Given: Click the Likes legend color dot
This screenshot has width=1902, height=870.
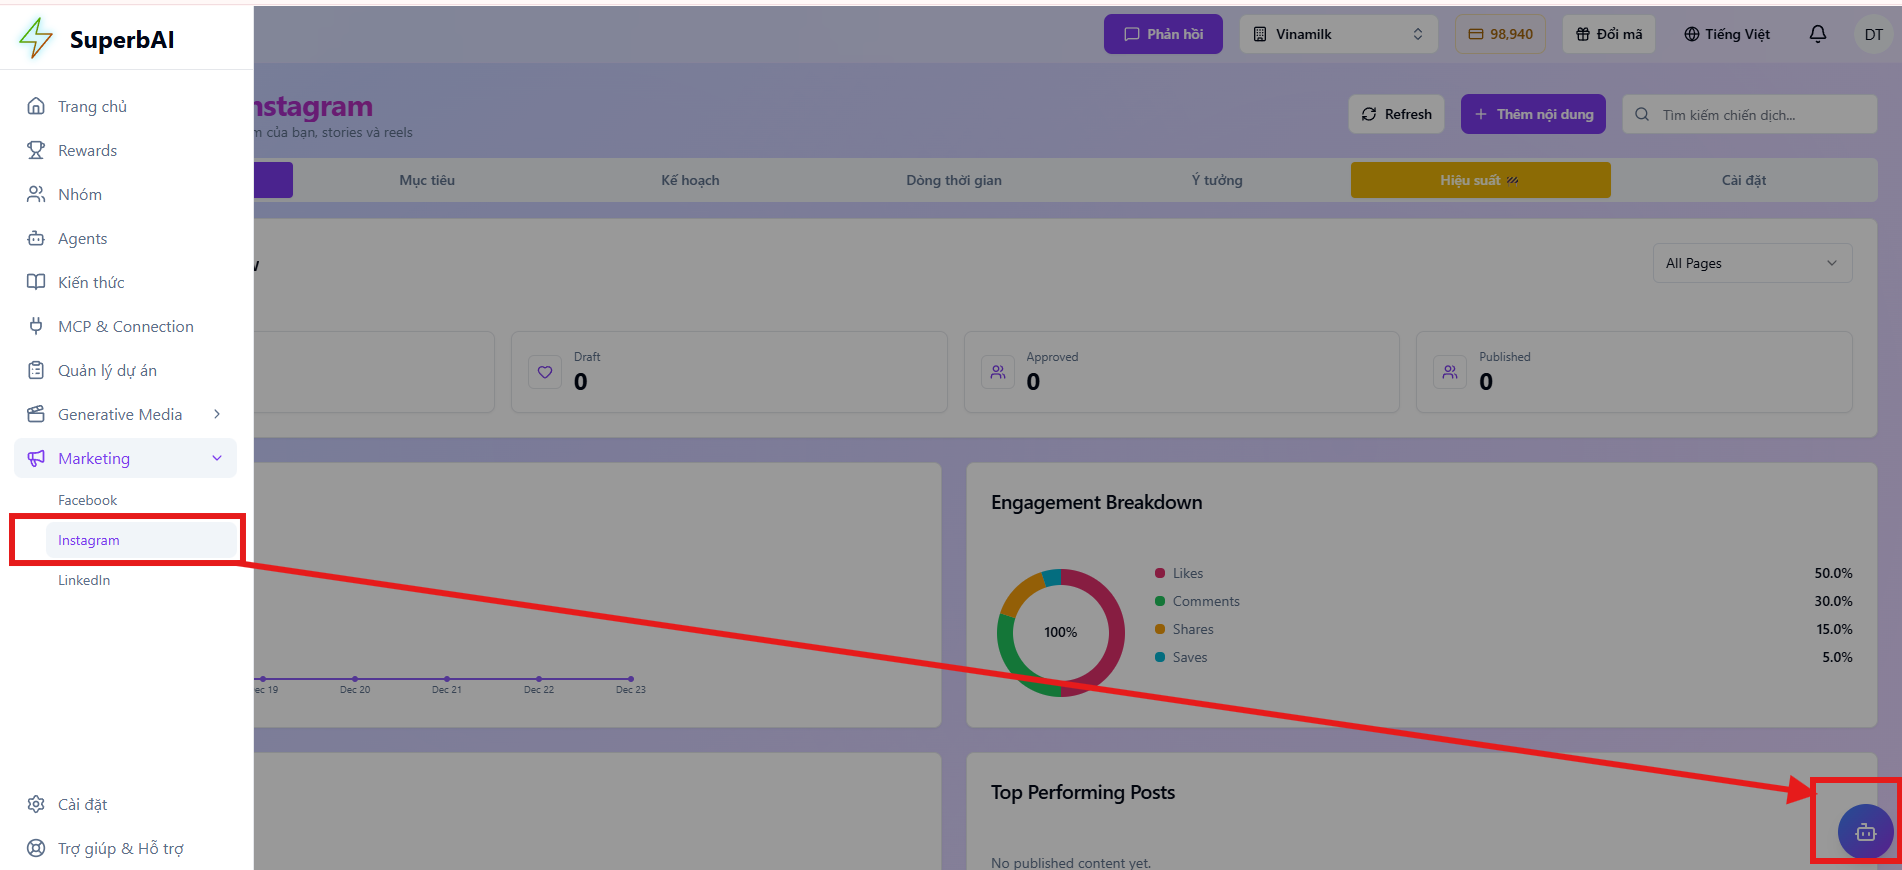Looking at the screenshot, I should (1160, 573).
